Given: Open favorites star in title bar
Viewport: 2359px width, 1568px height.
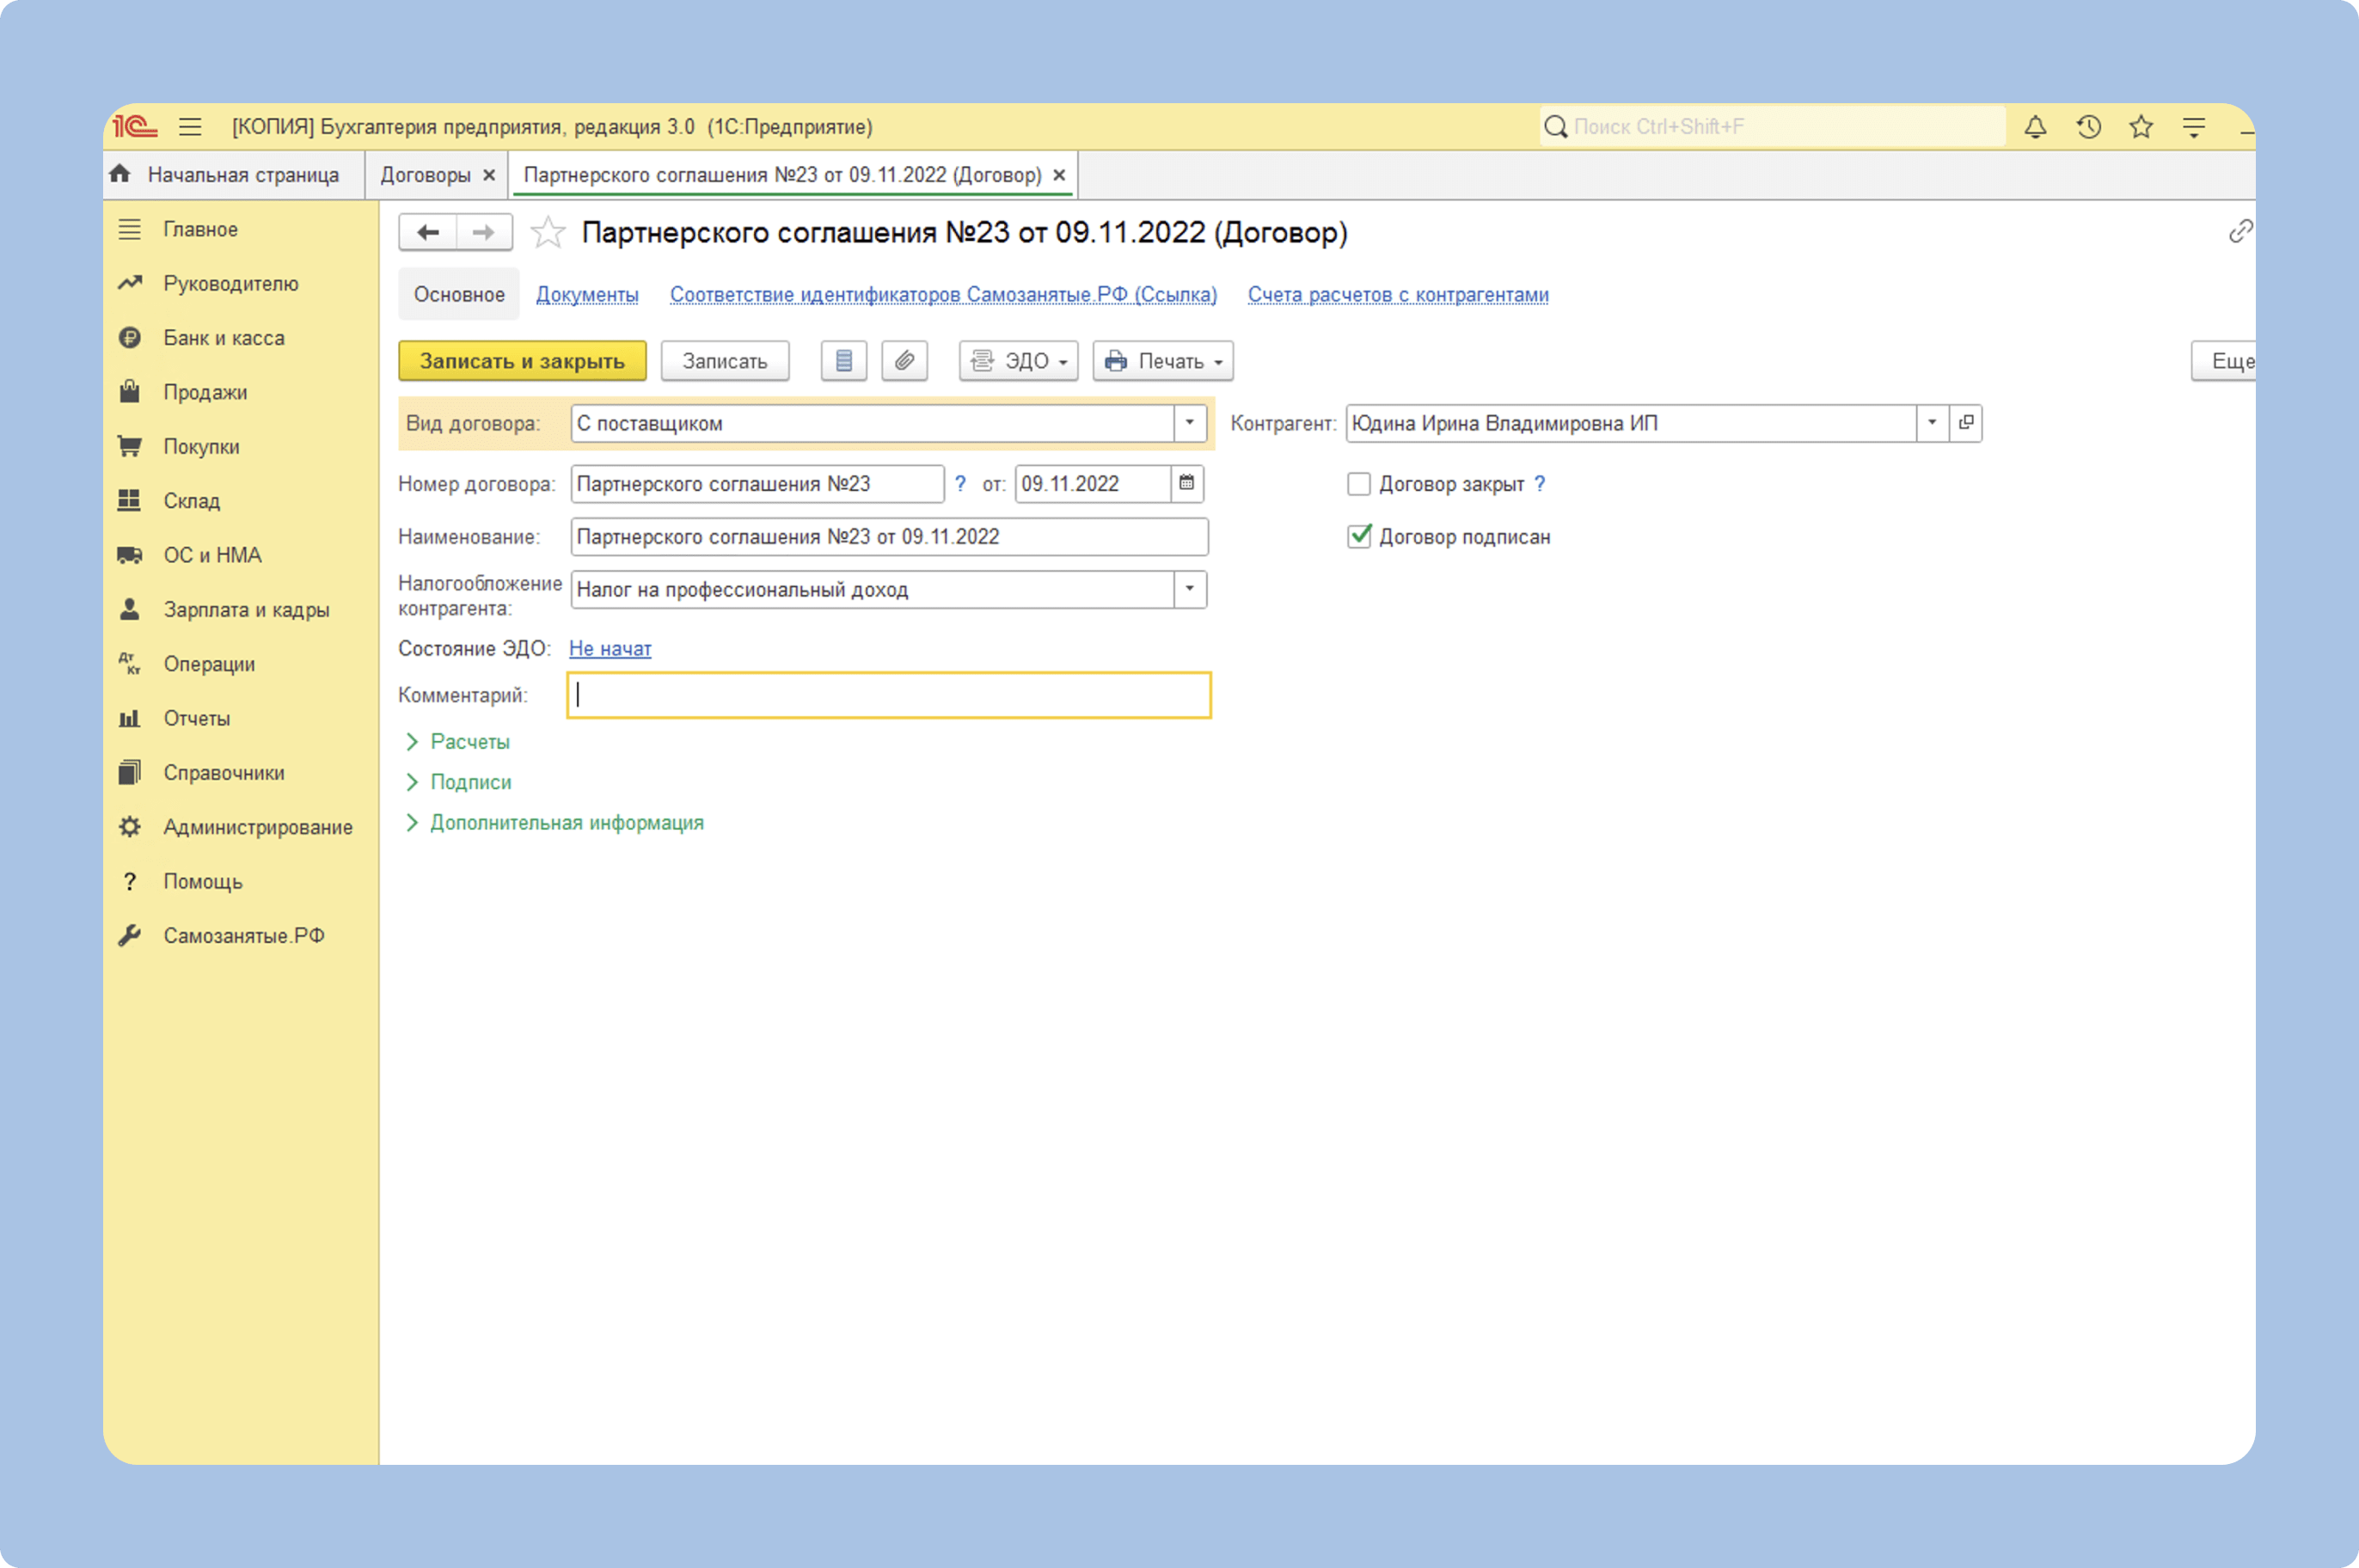Looking at the screenshot, I should coord(2141,127).
